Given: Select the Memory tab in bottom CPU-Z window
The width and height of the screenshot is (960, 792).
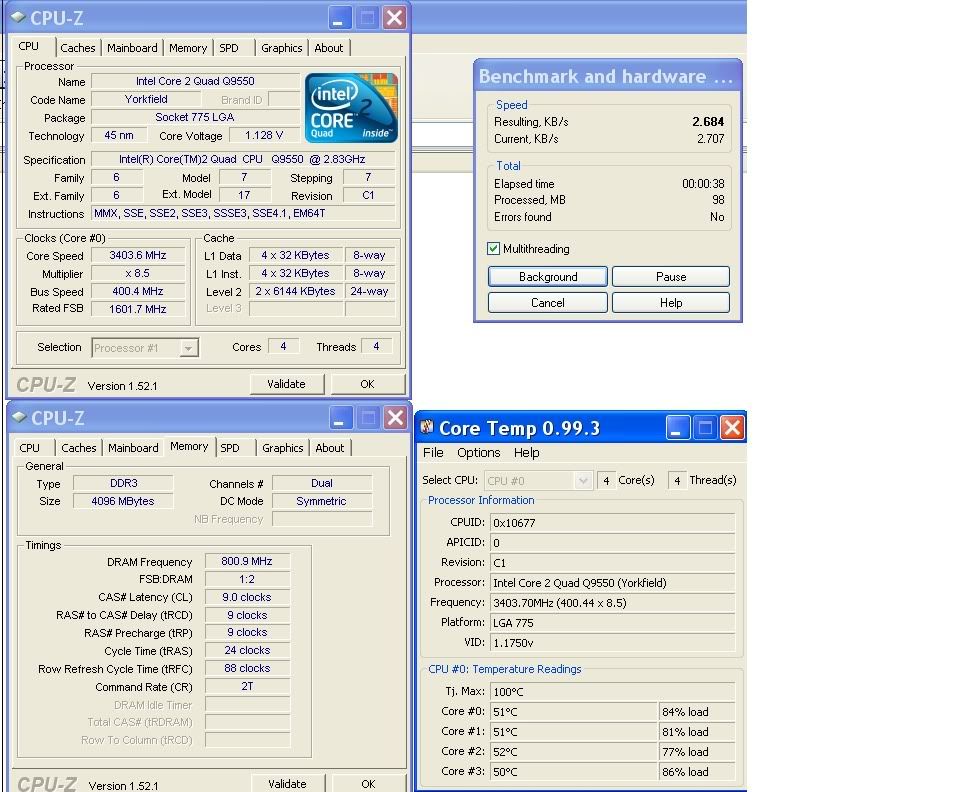Looking at the screenshot, I should (189, 447).
